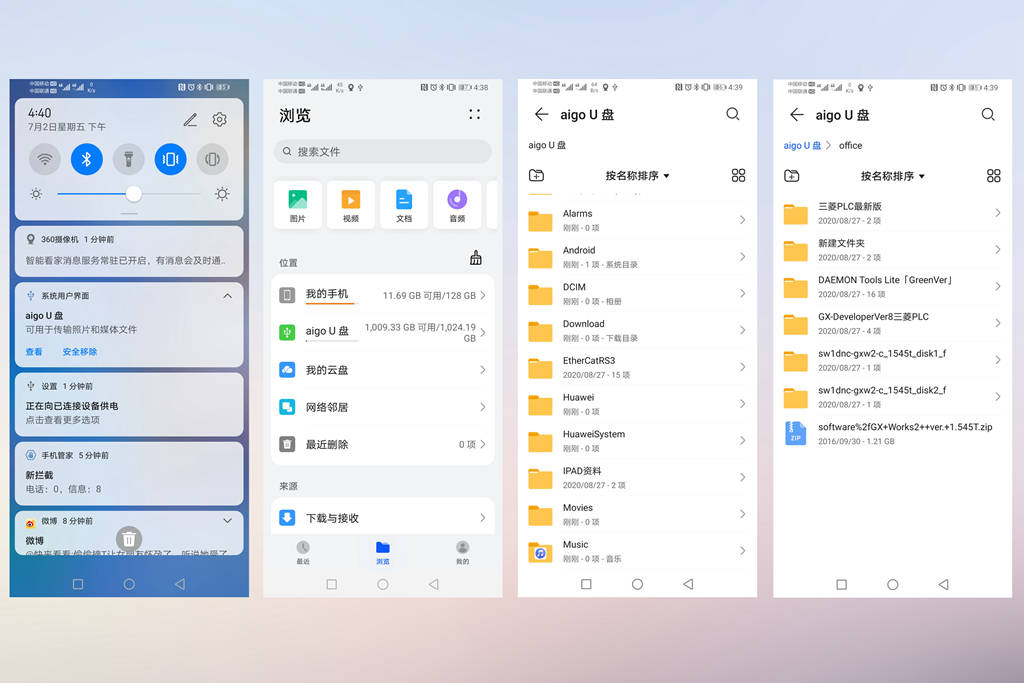Click the 搜索文件 search field
Image resolution: width=1024 pixels, height=683 pixels.
pos(383,152)
